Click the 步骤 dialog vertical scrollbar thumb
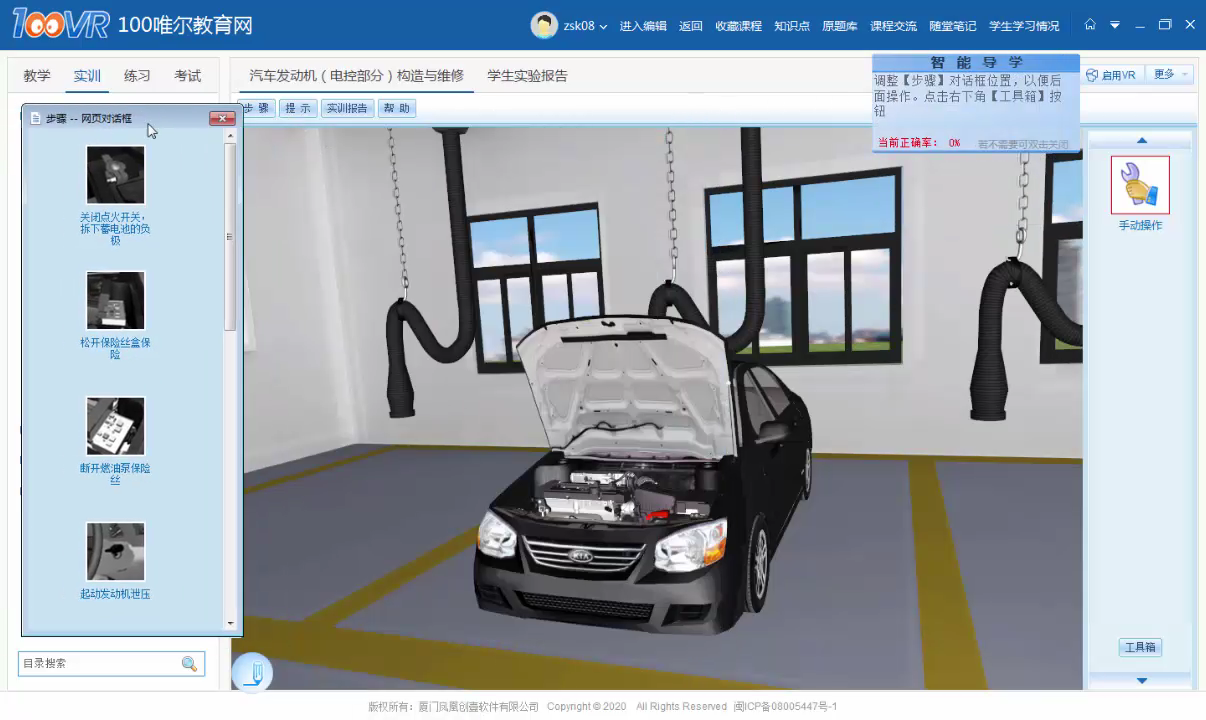This screenshot has height=720, width=1206. pos(230,237)
